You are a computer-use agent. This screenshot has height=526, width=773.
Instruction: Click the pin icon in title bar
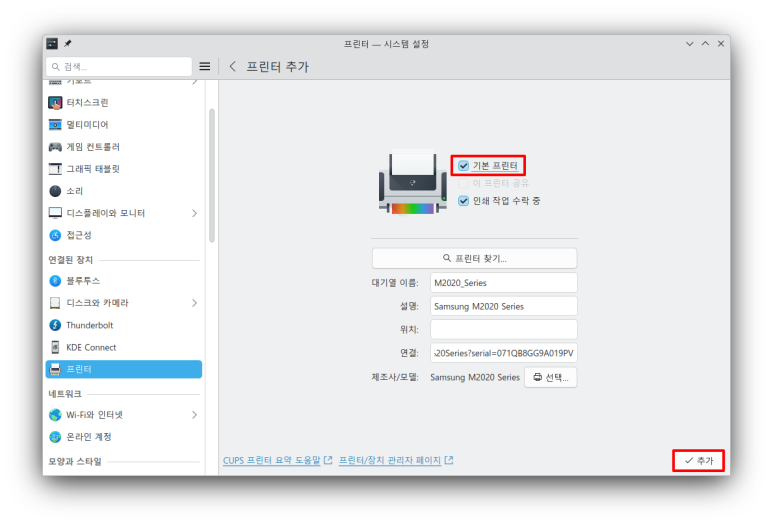[68, 43]
